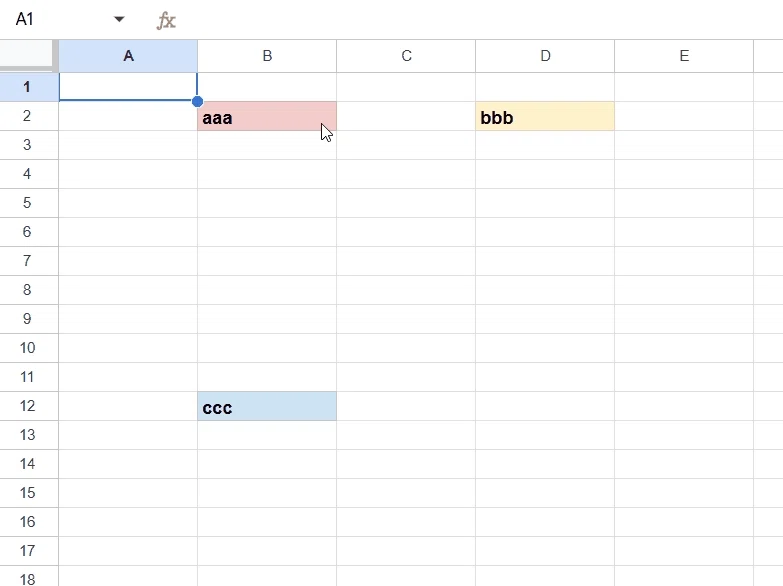Select row 7 header
The height and width of the screenshot is (586, 783).
click(x=28, y=261)
